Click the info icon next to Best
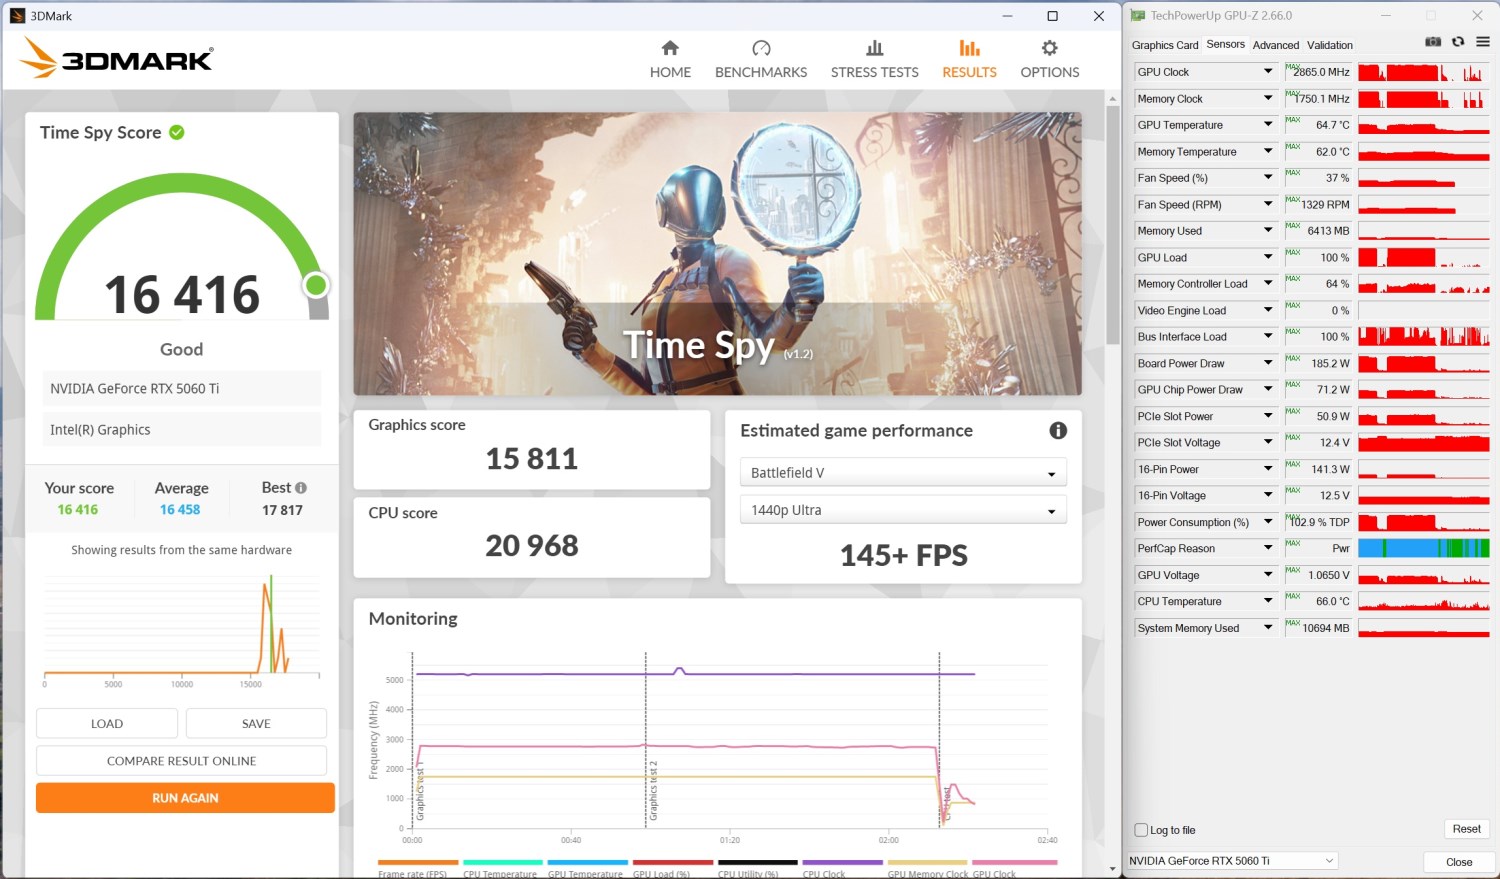This screenshot has height=879, width=1500. pyautogui.click(x=301, y=488)
